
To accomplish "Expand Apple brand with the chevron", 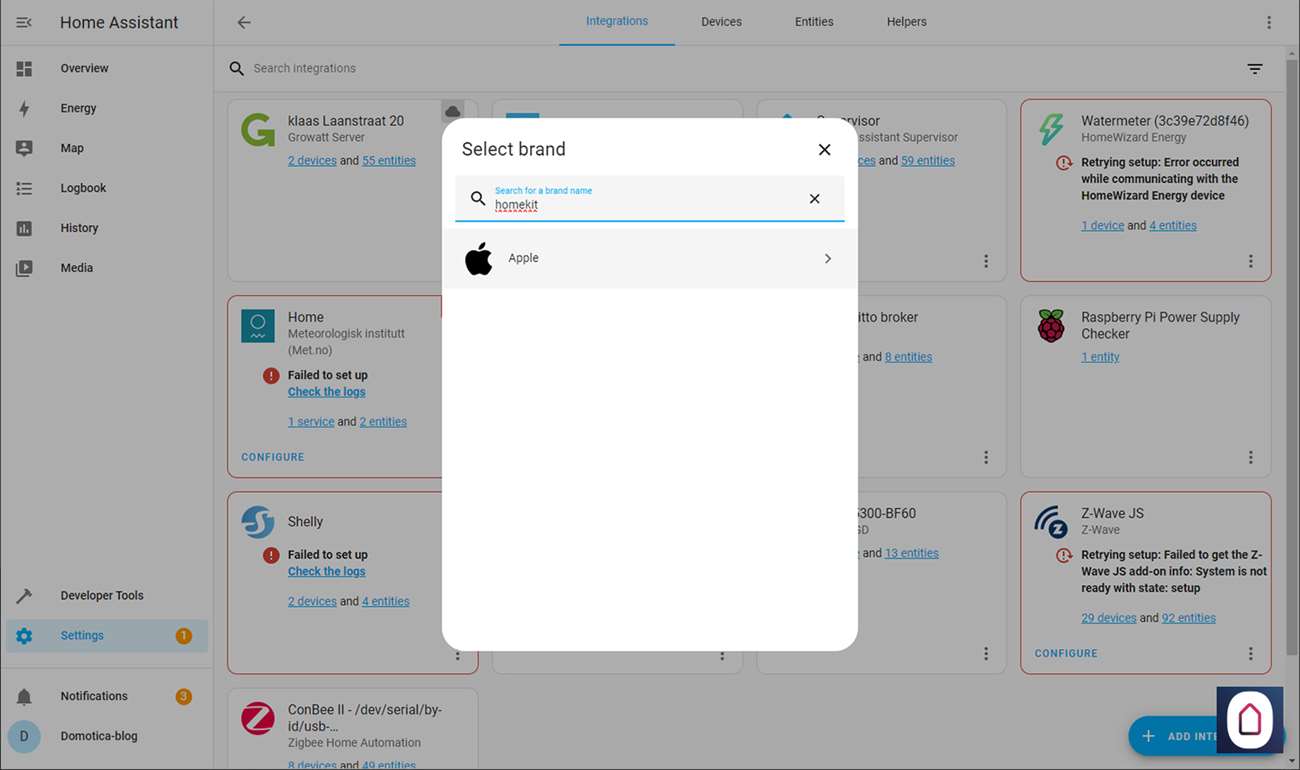I will coord(828,258).
